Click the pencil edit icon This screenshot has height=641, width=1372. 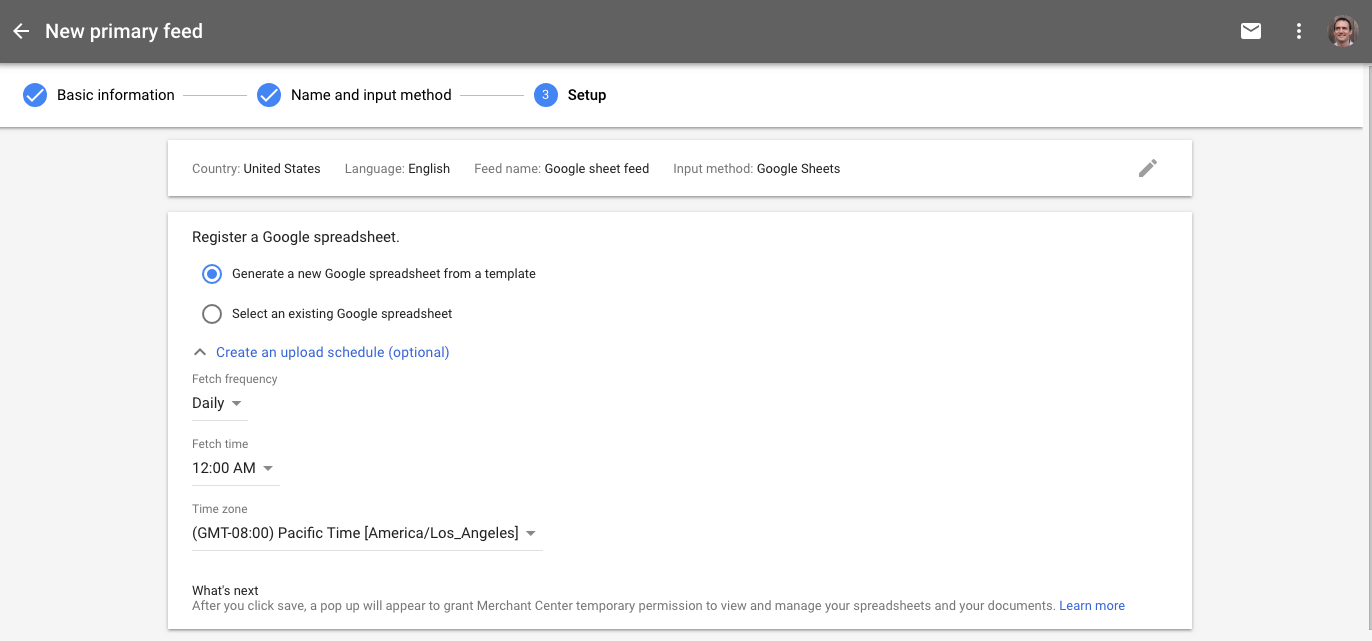[1148, 168]
